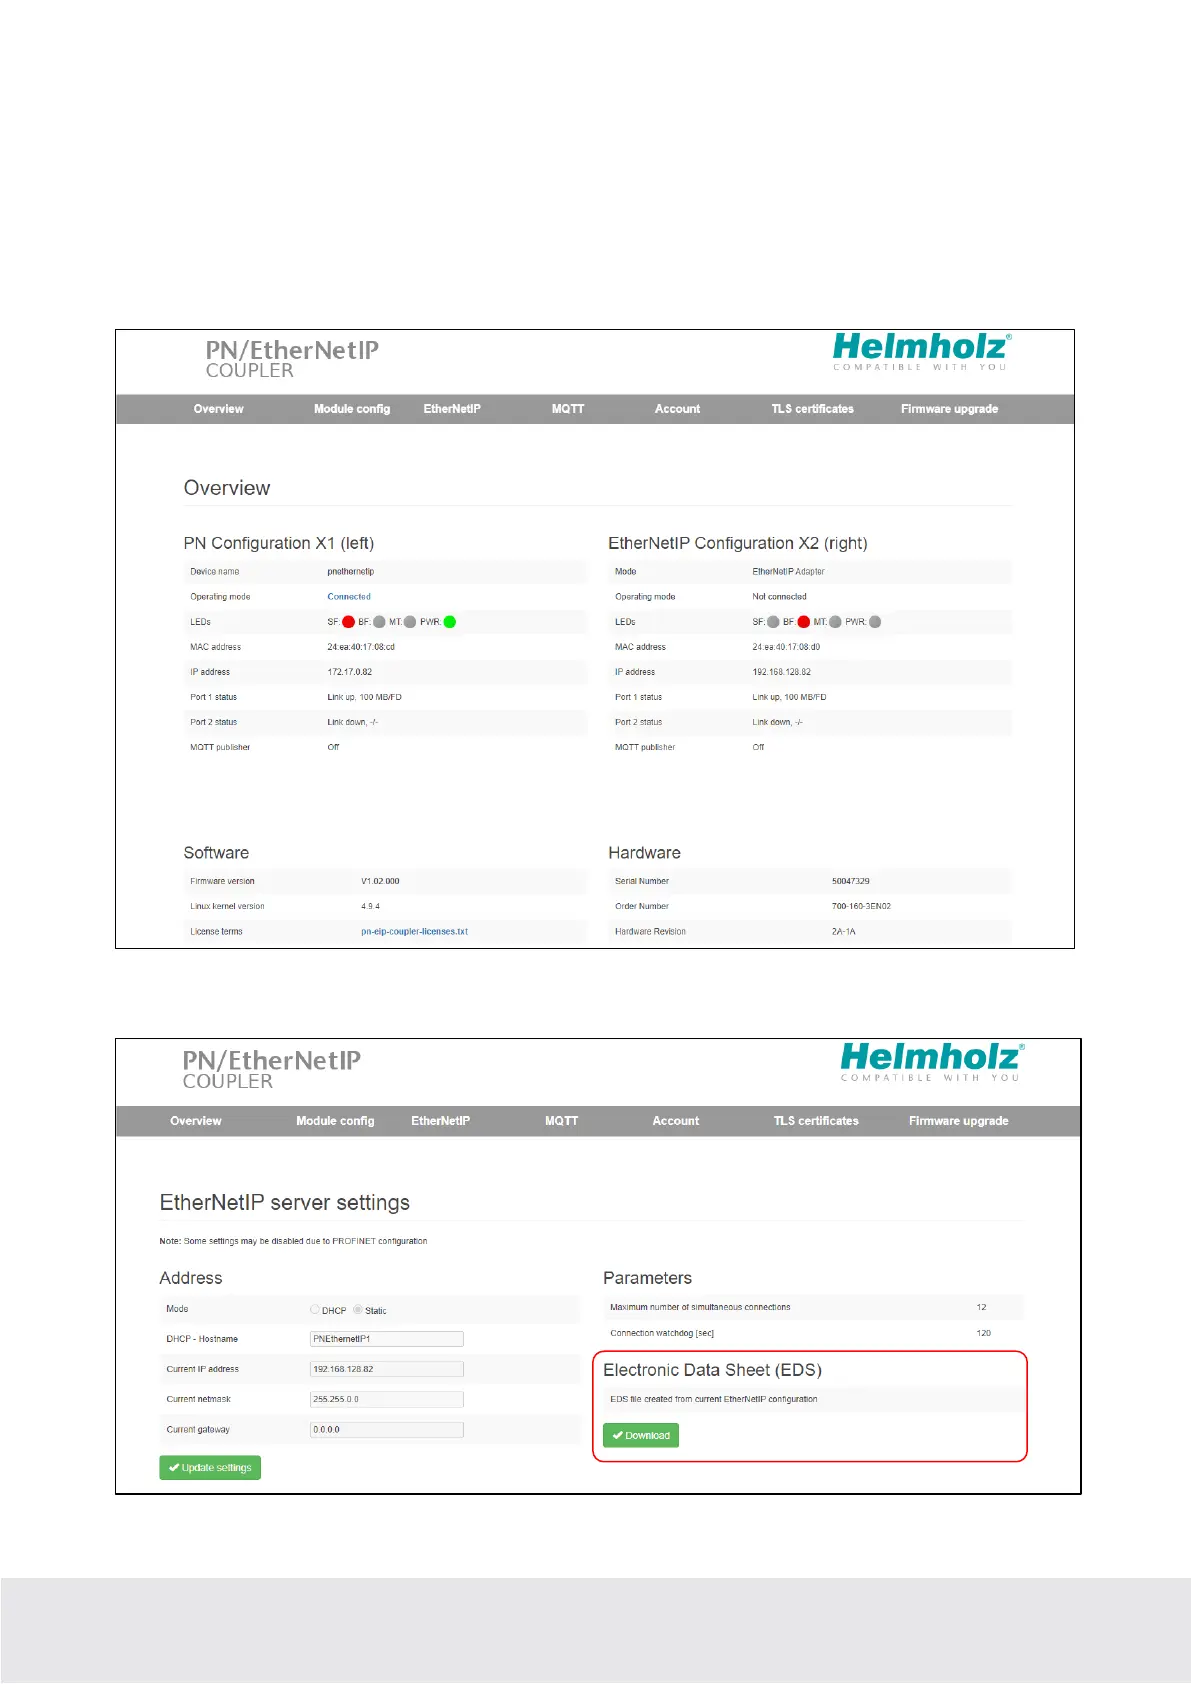Download the EDS file
The image size is (1191, 1684).
(641, 1435)
